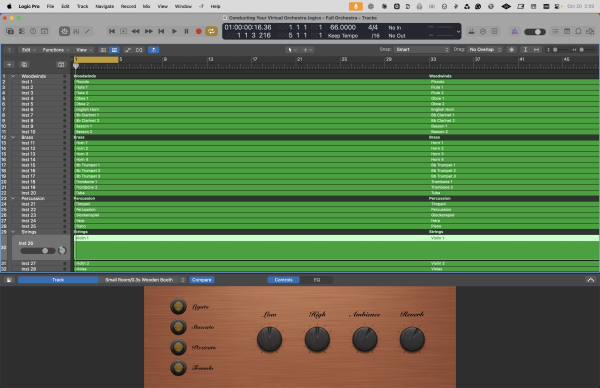This screenshot has height=388, width=600.
Task: Toggle the blue Catch Playhead button
Action: (153, 50)
